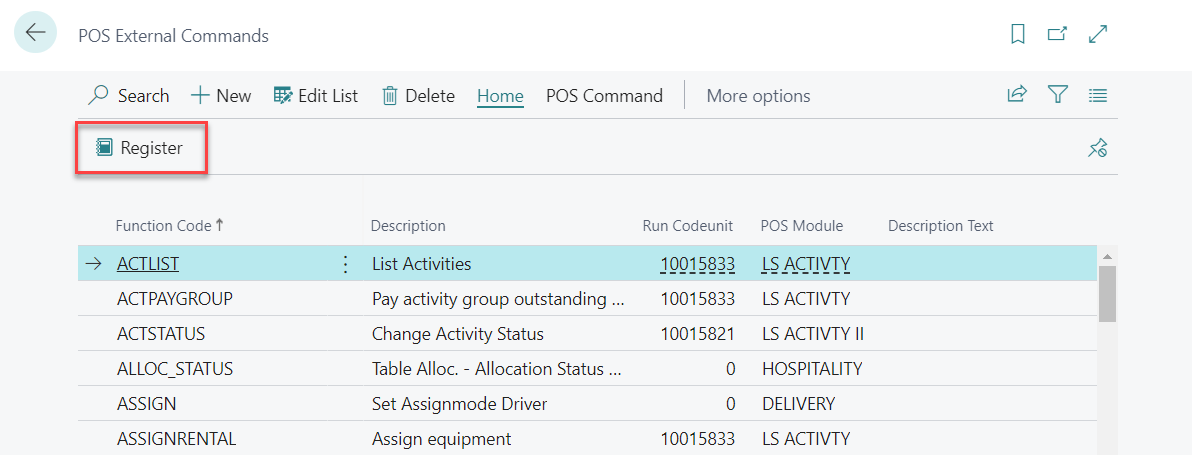Delete the selected command
This screenshot has height=455, width=1192.
click(418, 96)
